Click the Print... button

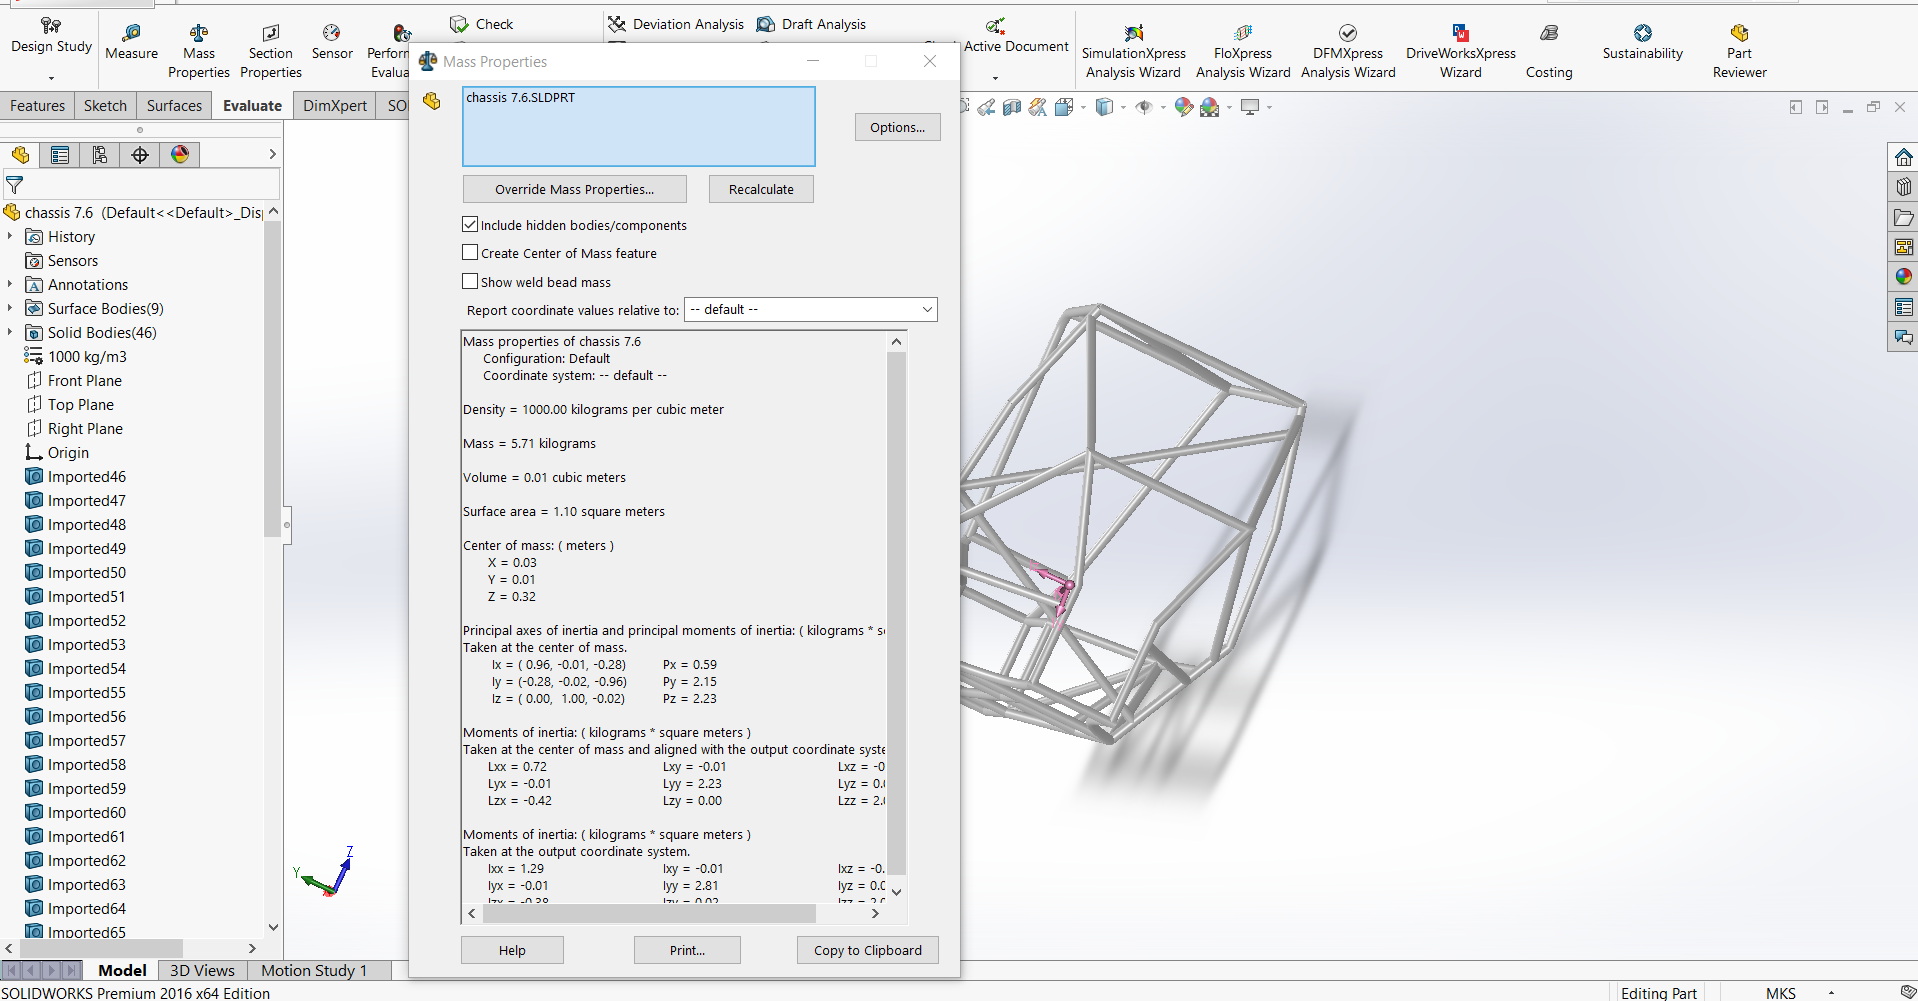(687, 950)
